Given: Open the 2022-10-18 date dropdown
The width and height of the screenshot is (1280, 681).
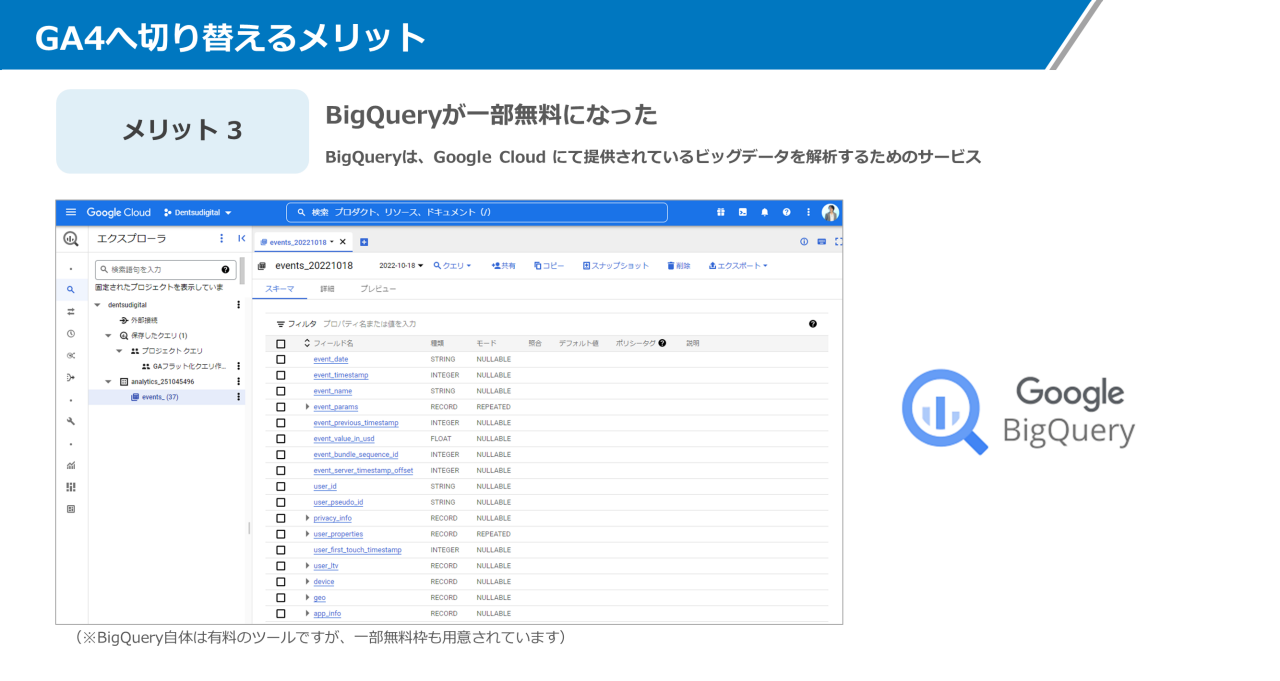Looking at the screenshot, I should point(400,265).
